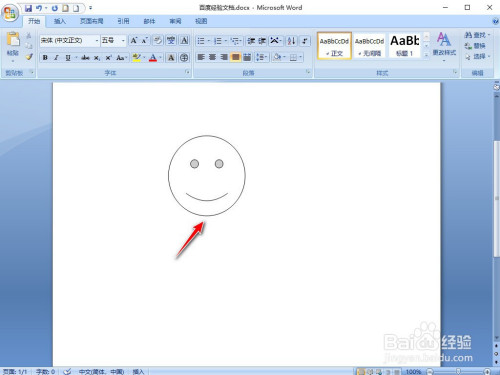Screen dimensions: 500x375
Task: Toggle bold formatting
Action: click(45, 58)
